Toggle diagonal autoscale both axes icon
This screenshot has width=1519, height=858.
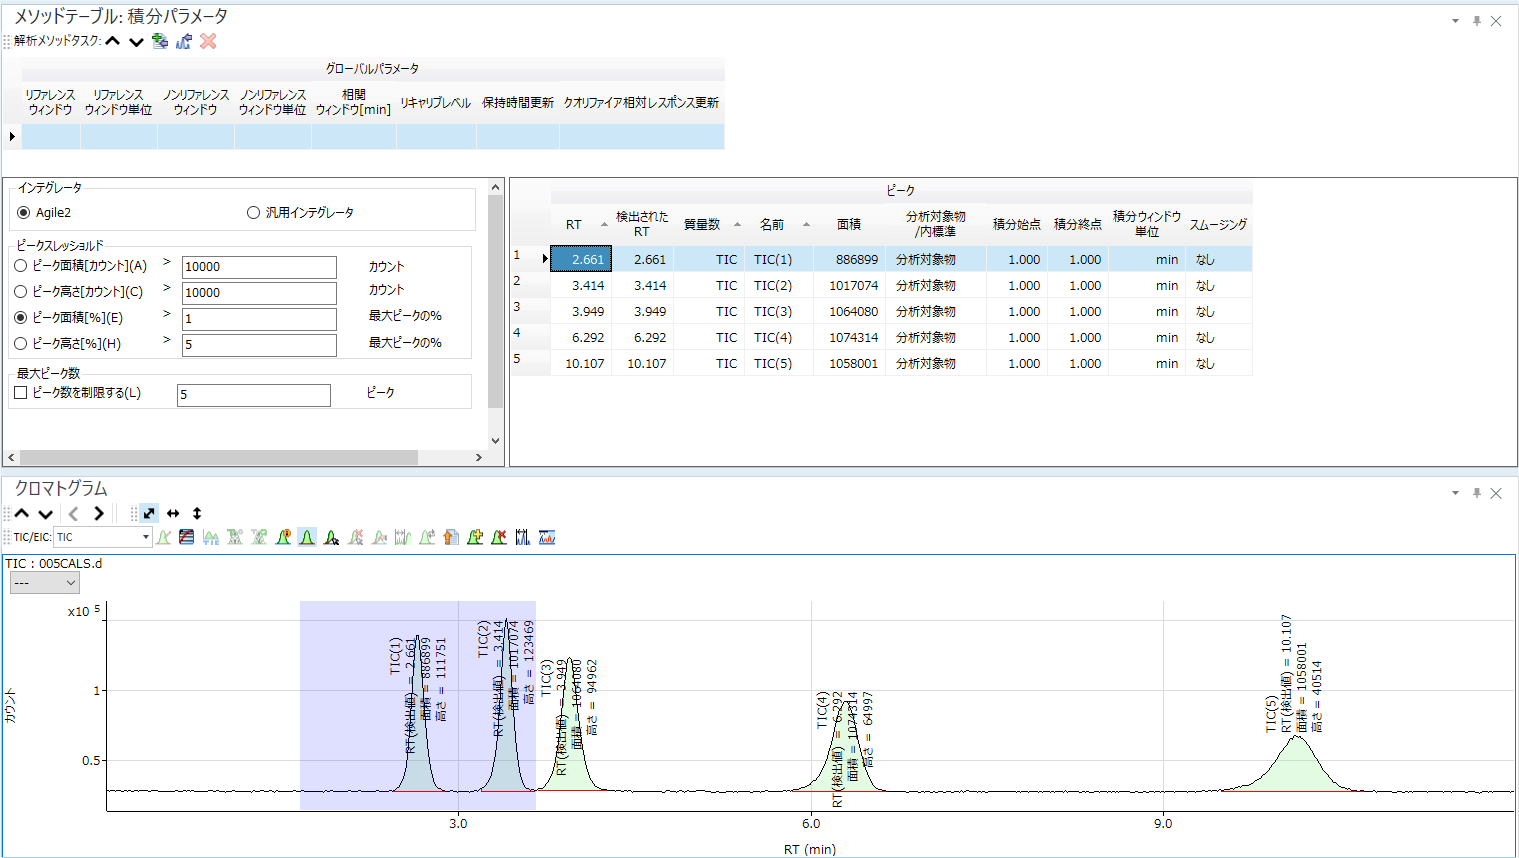tap(149, 513)
